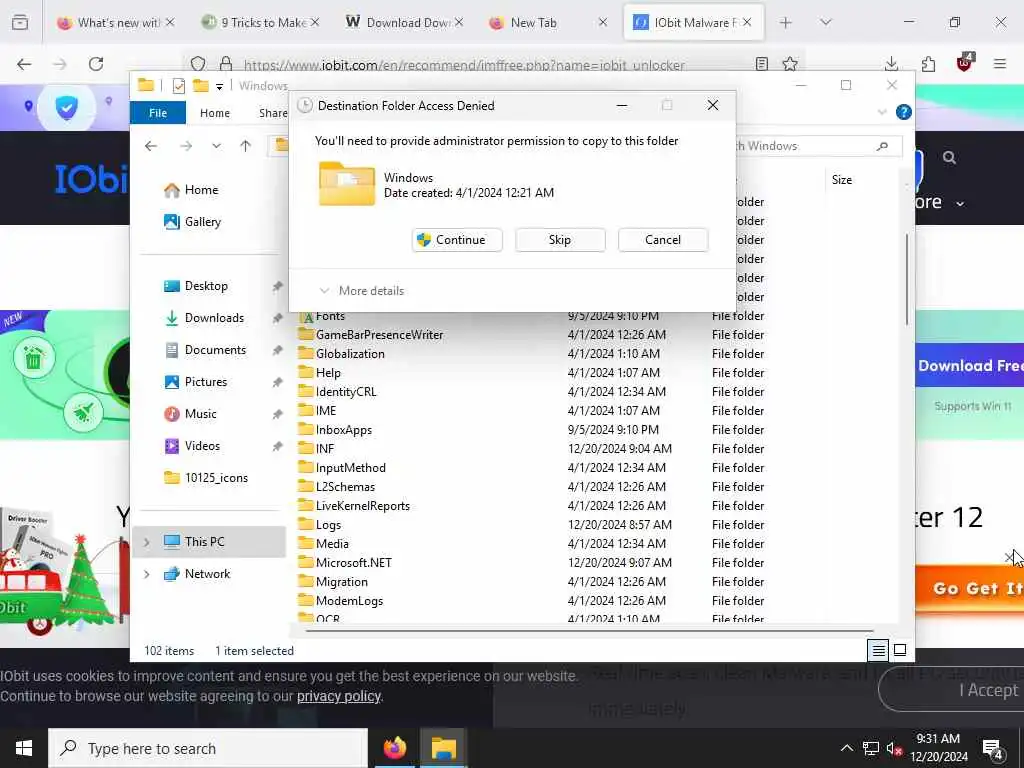Click properties checkmark icon in title bar

[x=178, y=86]
